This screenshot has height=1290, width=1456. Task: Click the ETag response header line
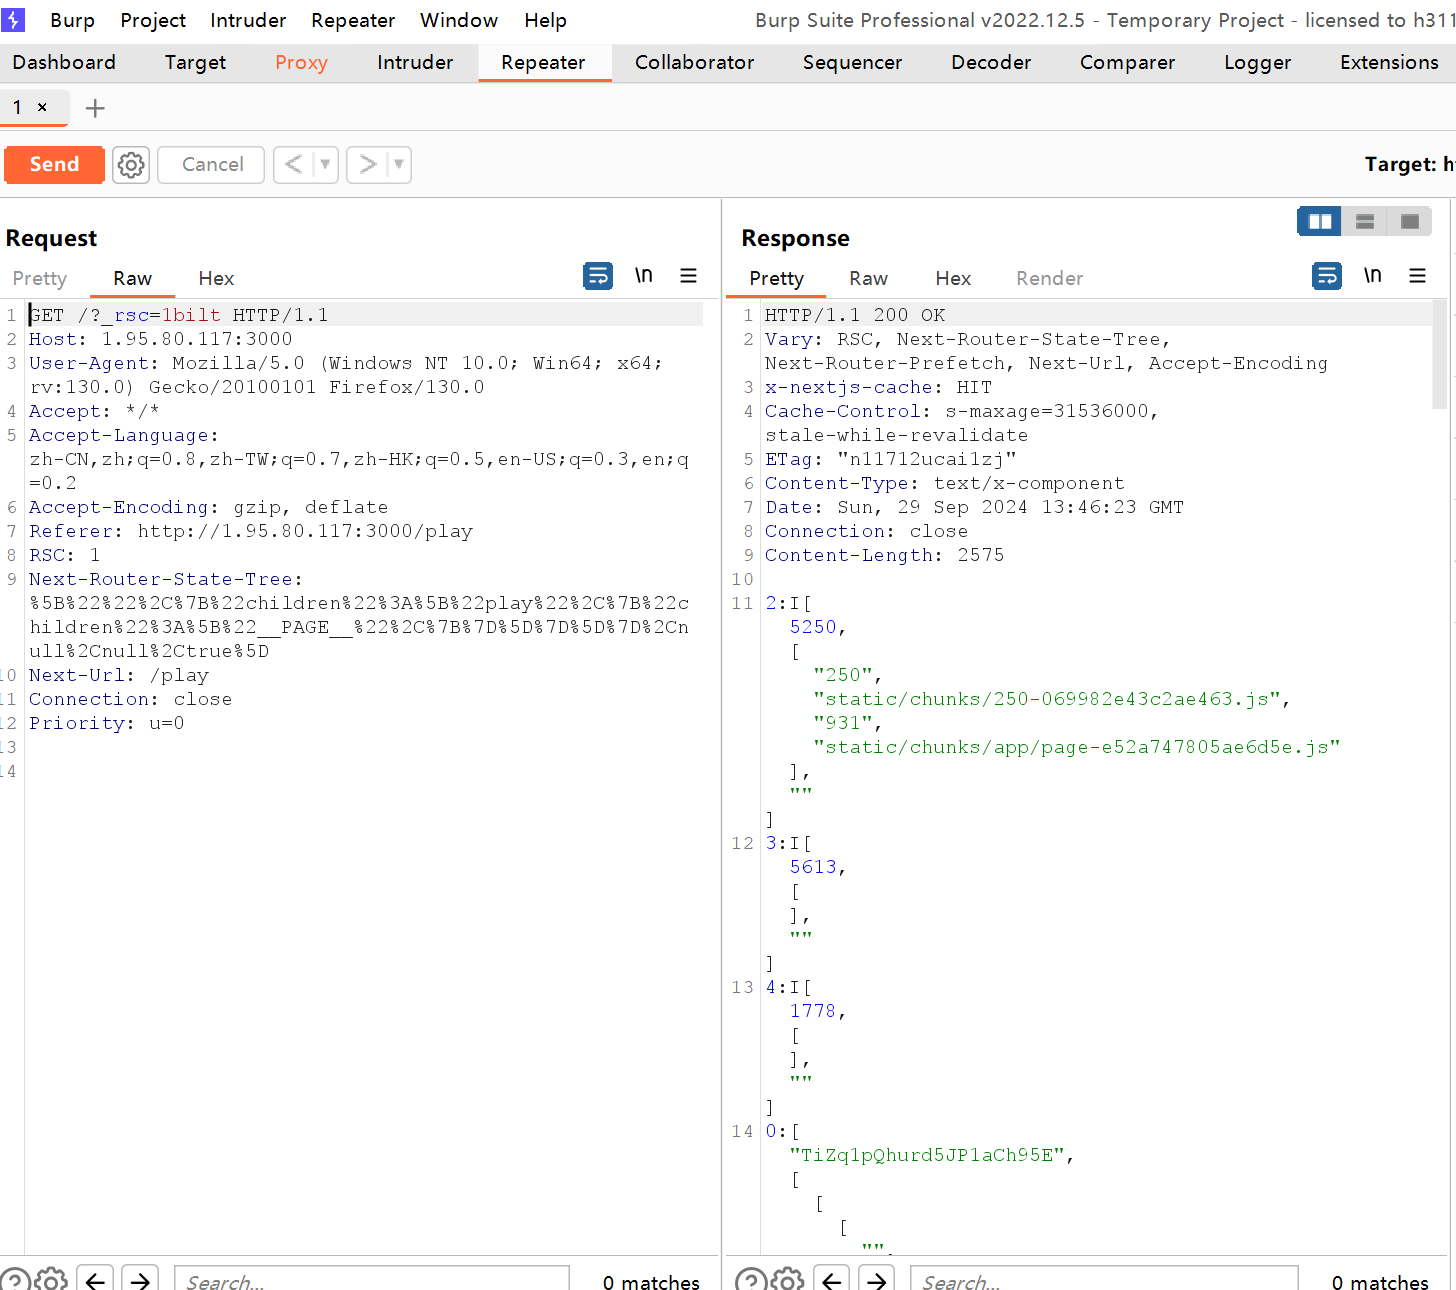pyautogui.click(x=890, y=459)
